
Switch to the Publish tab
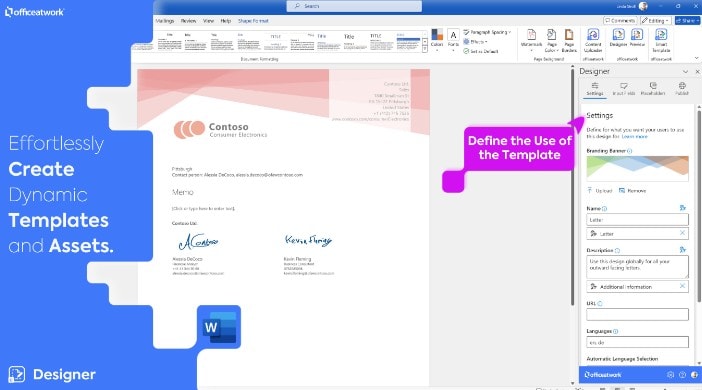682,89
